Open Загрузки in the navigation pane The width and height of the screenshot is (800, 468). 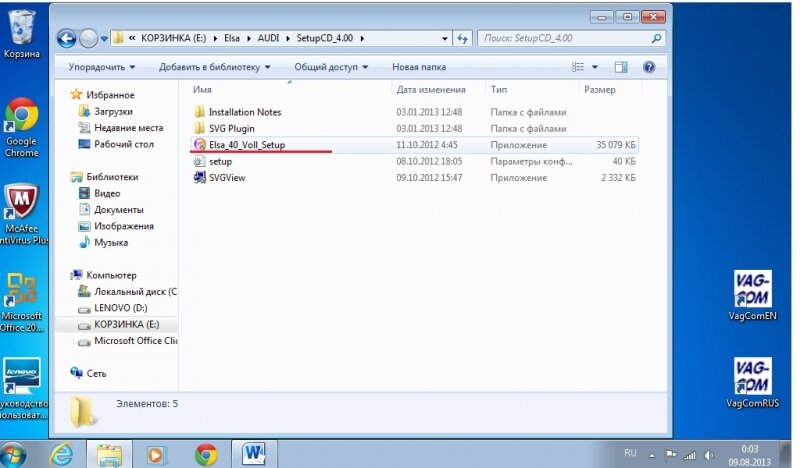coord(113,111)
